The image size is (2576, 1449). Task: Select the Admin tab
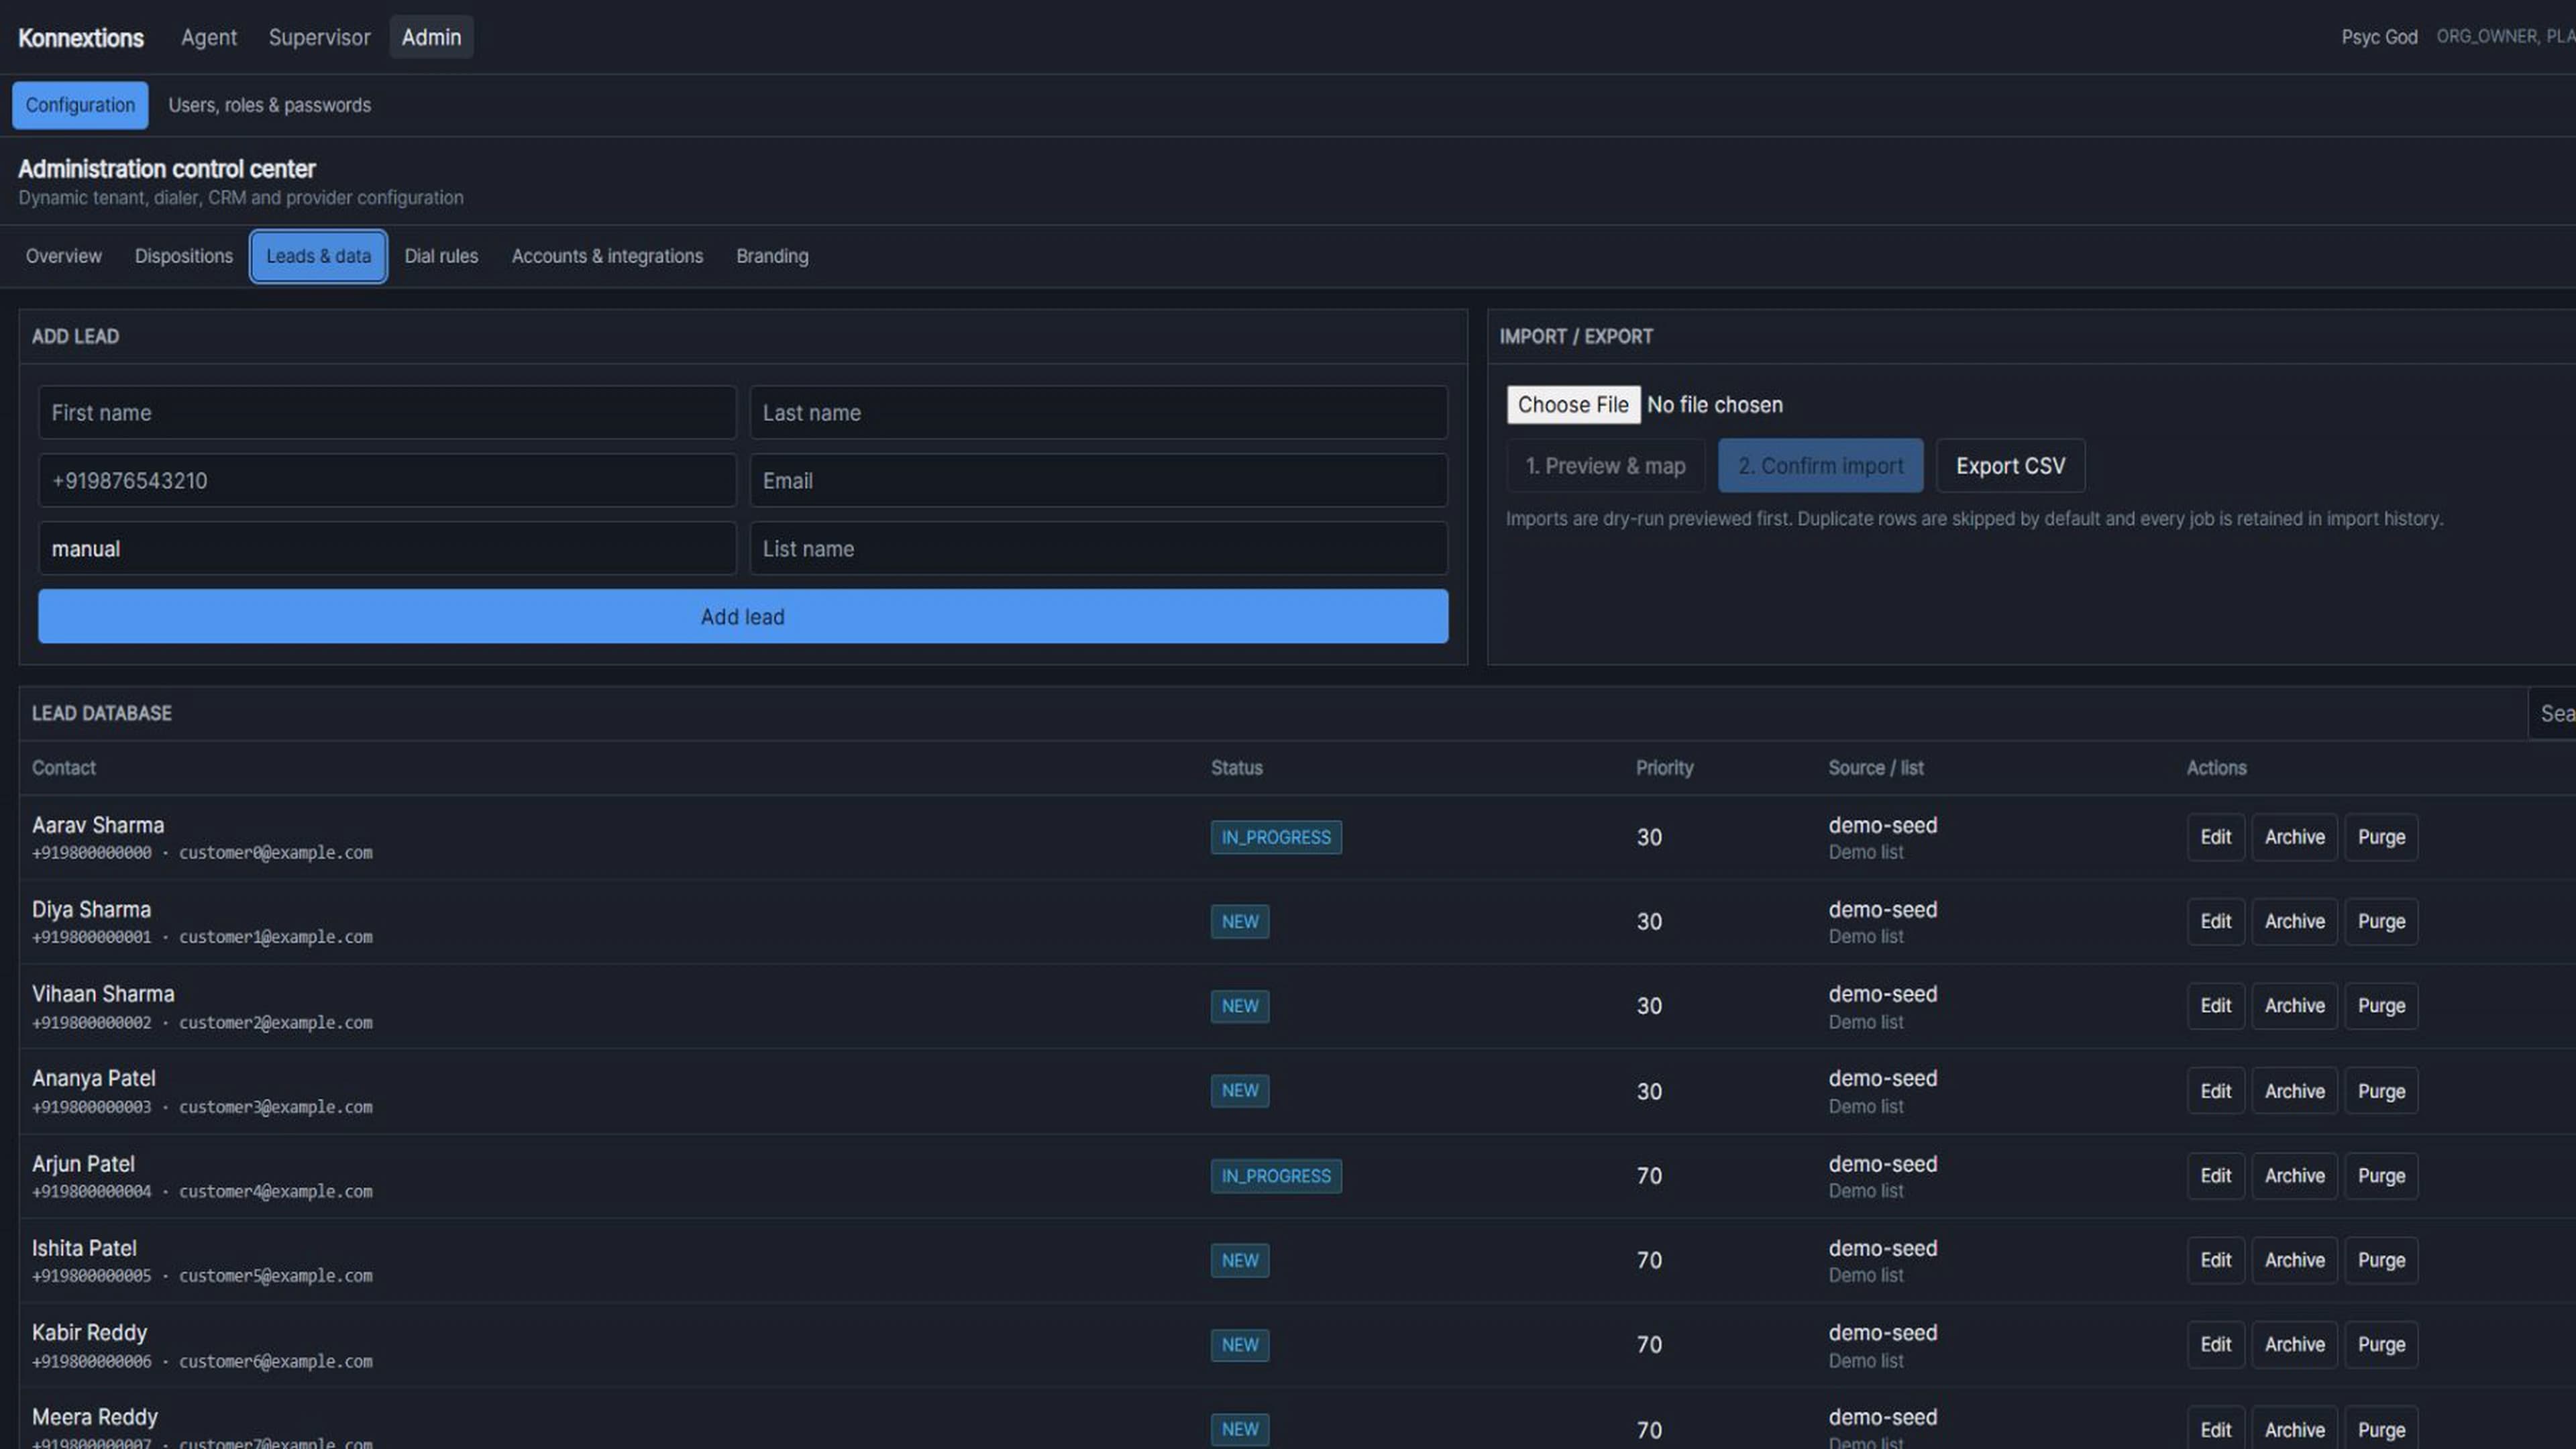tap(431, 37)
